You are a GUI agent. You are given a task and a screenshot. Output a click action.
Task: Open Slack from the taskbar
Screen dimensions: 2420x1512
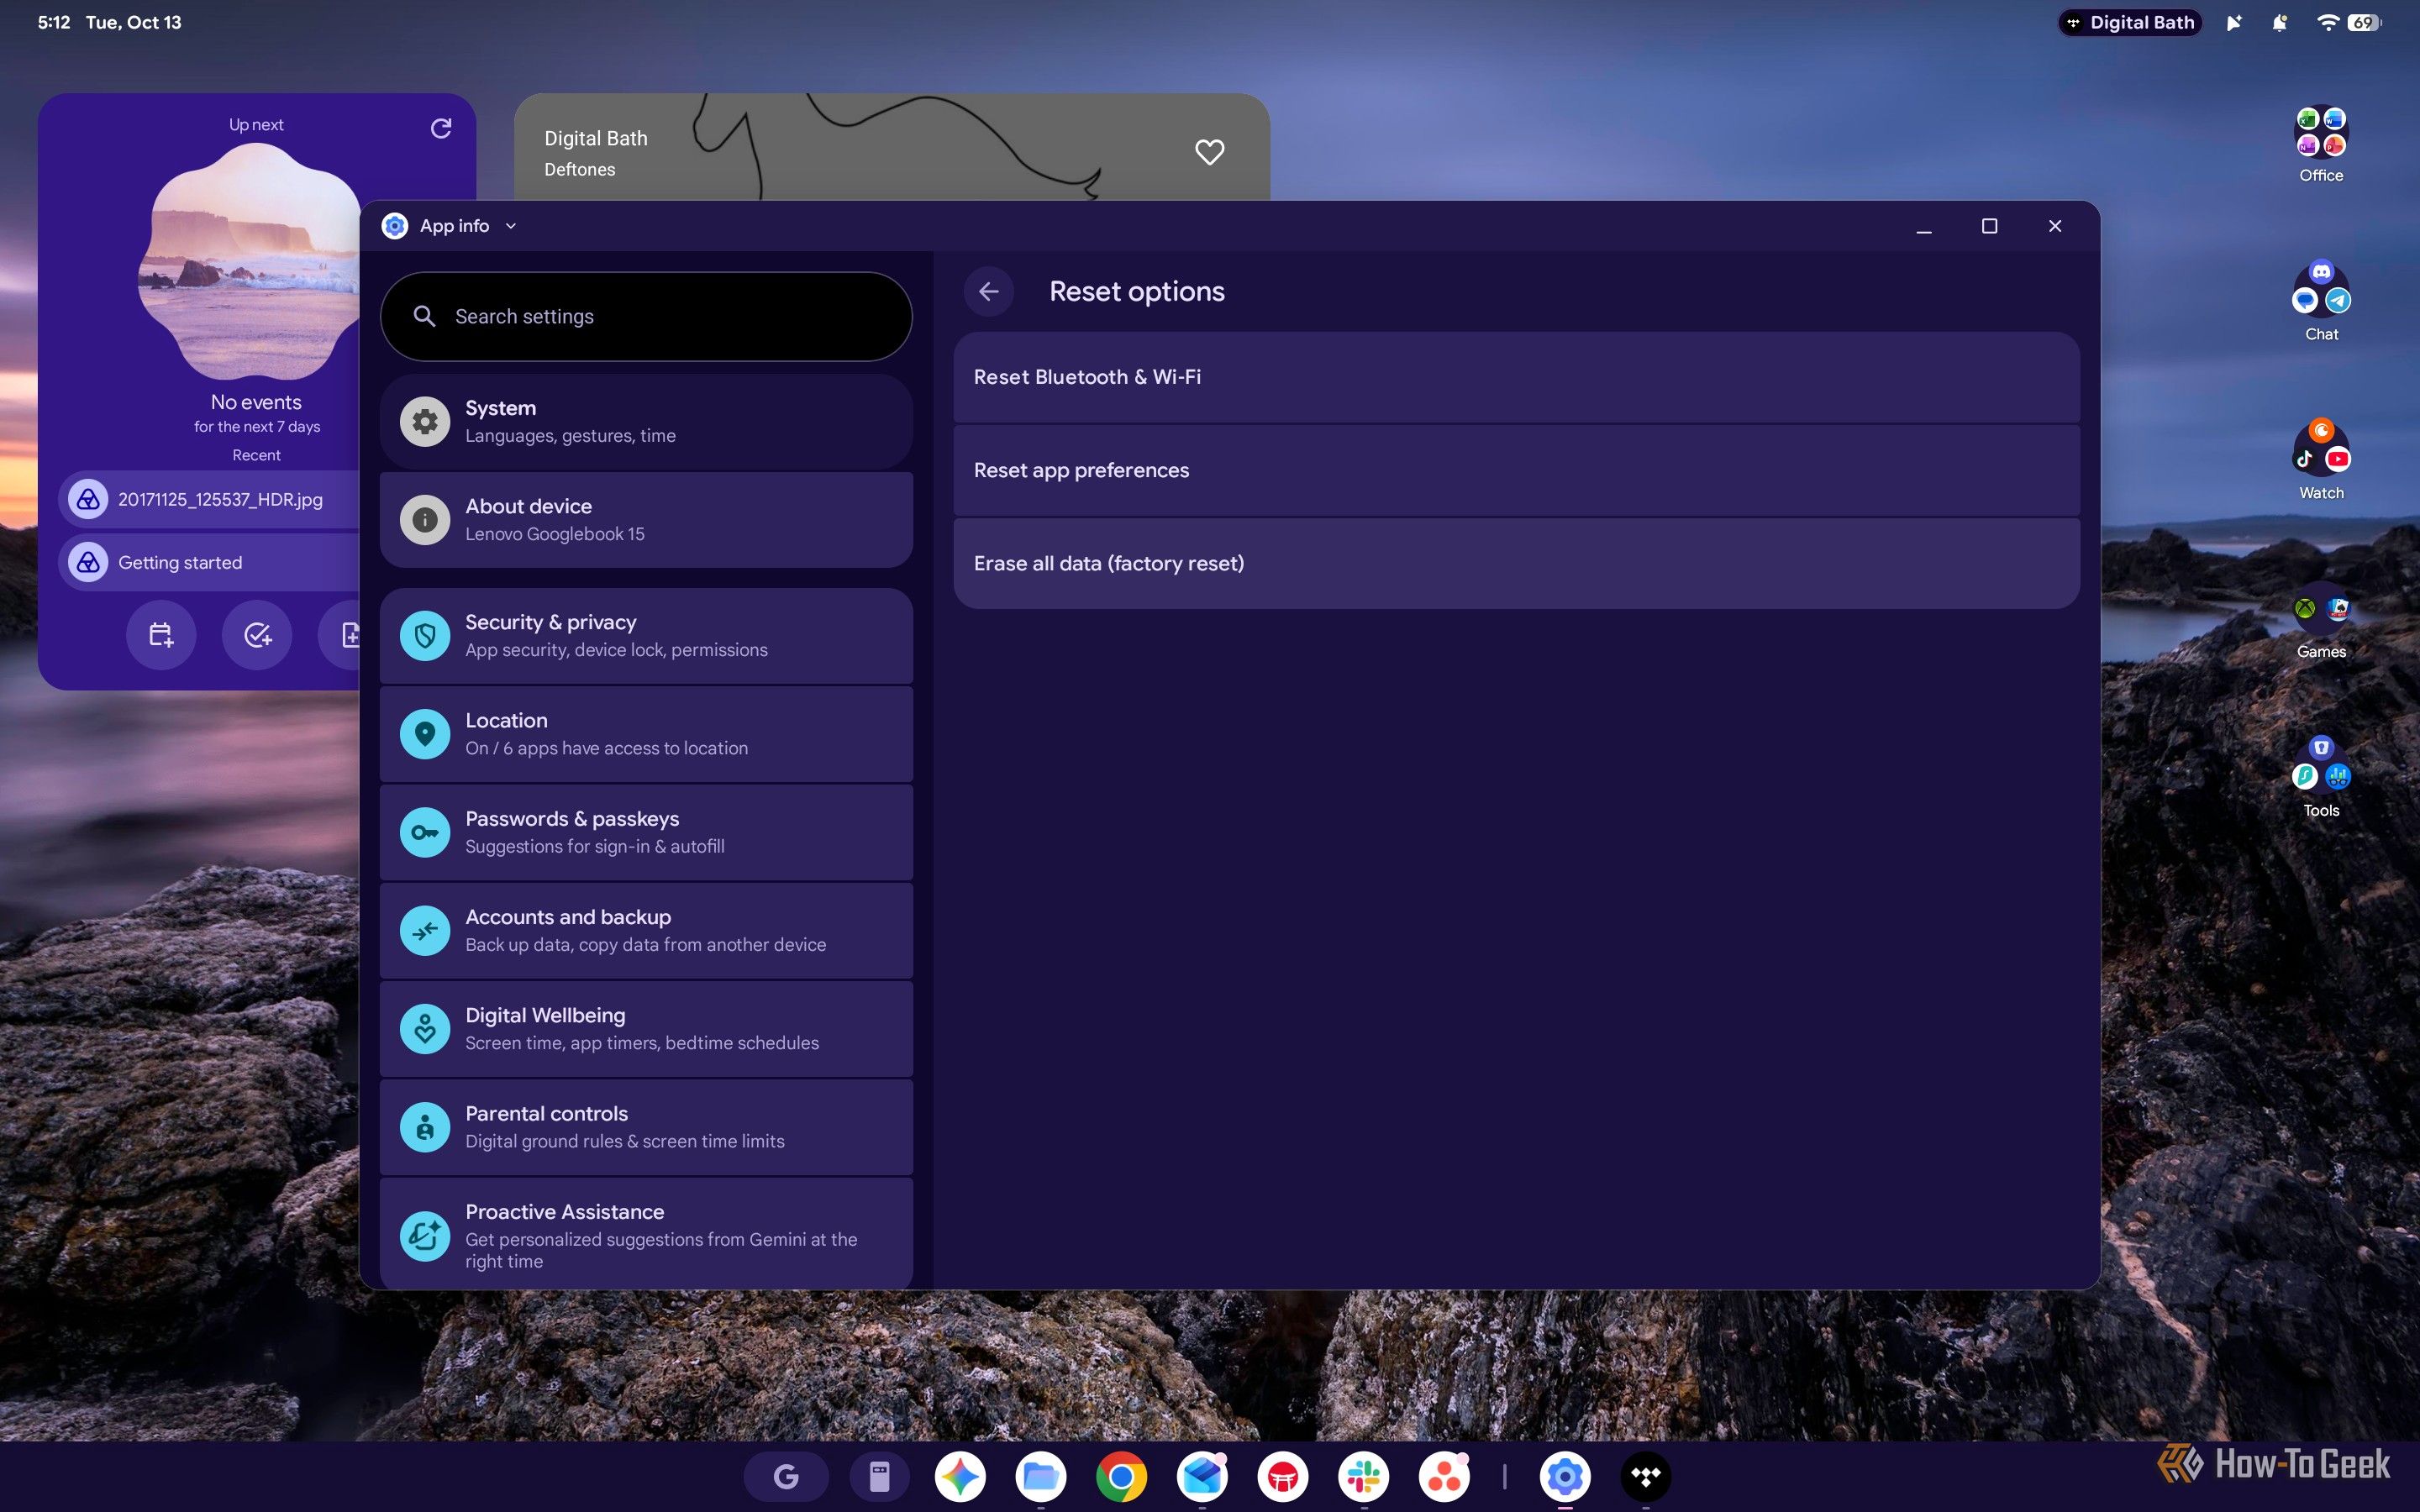[x=1363, y=1476]
